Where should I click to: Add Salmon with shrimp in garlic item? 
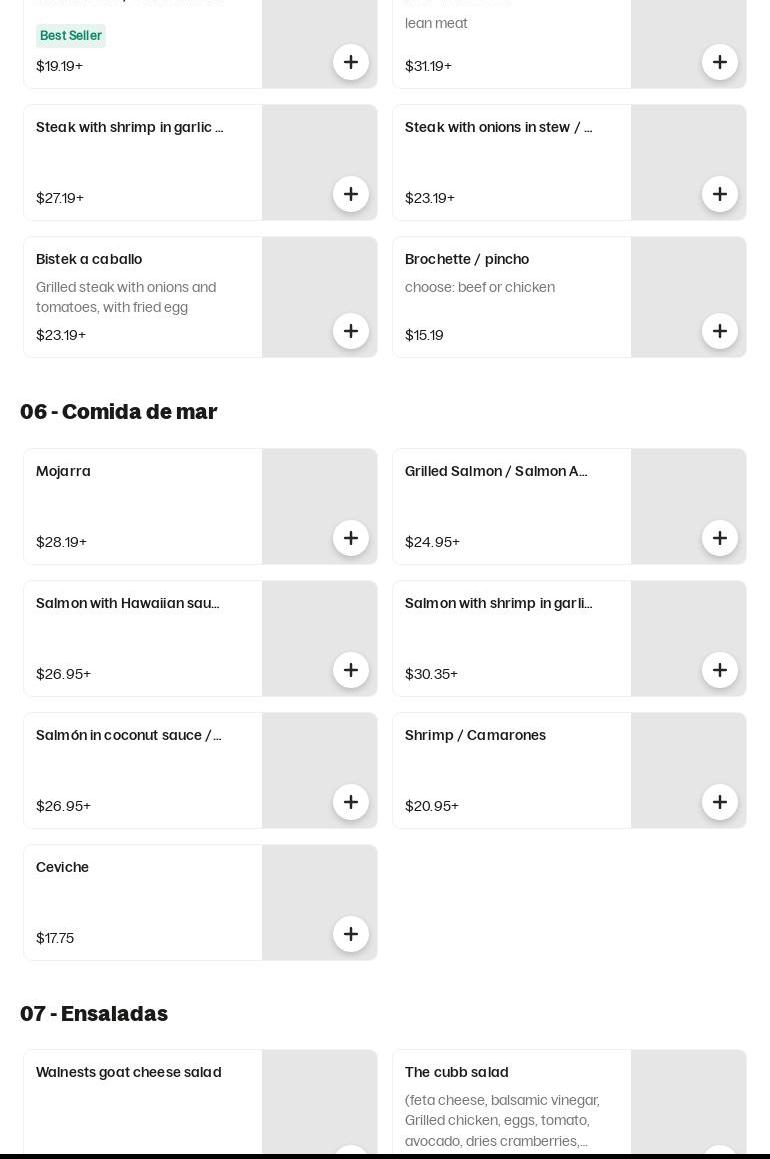pos(719,670)
